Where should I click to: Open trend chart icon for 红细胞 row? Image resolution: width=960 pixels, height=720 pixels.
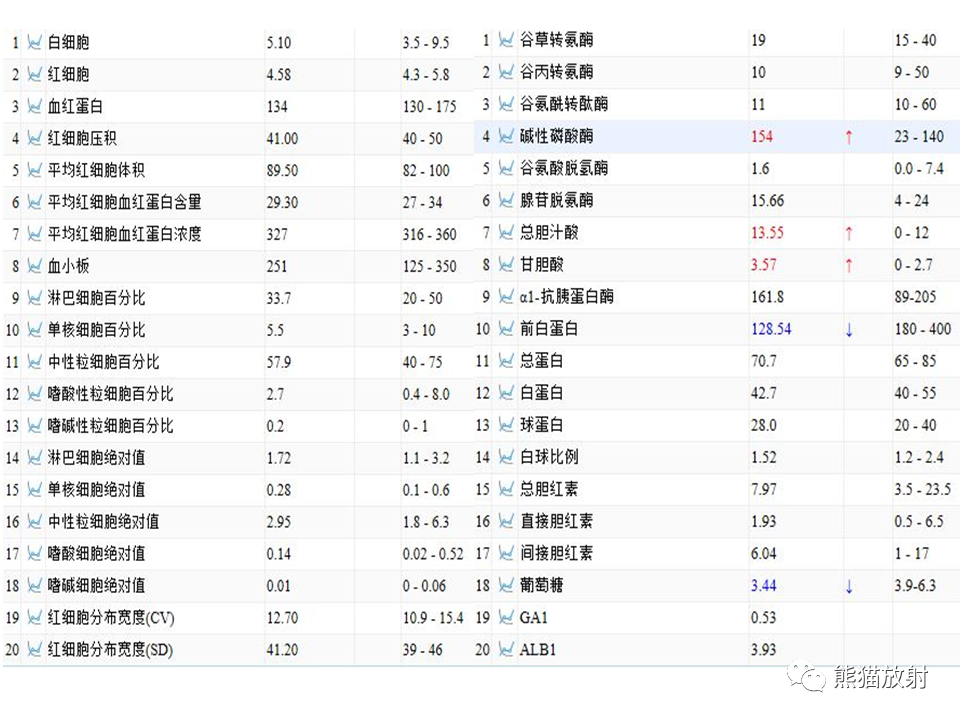coord(34,74)
